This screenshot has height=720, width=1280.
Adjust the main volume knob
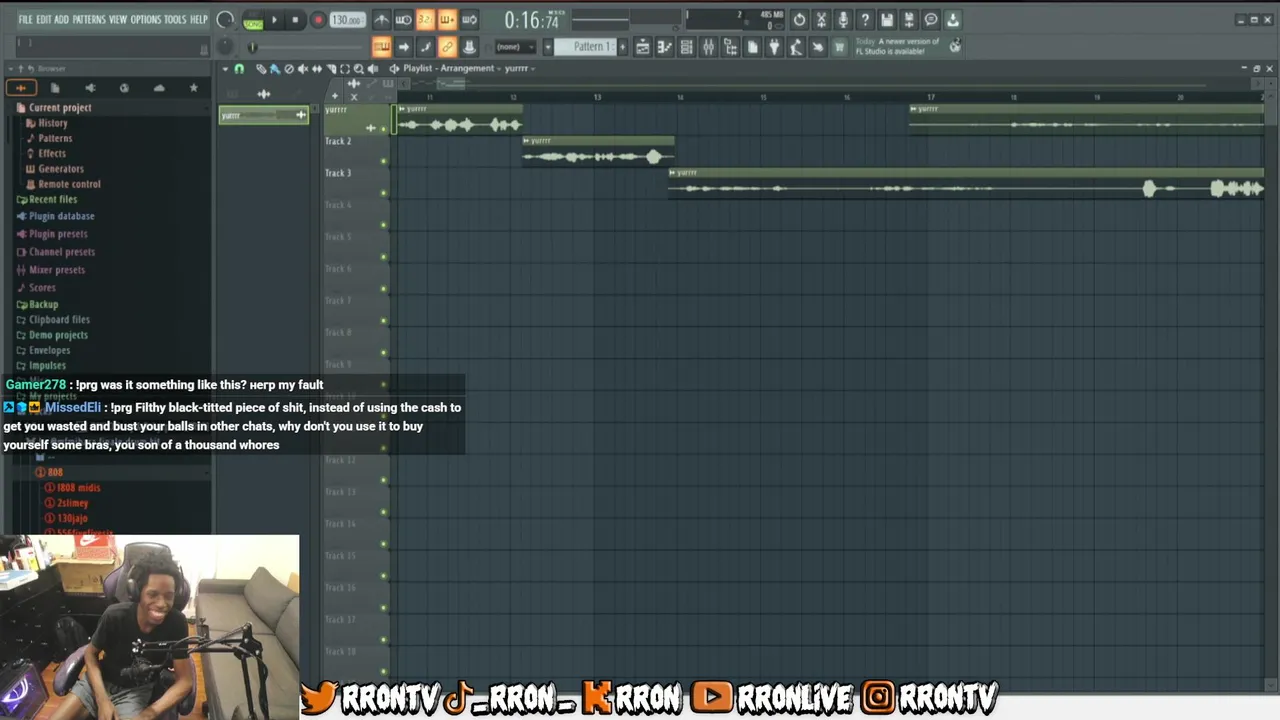point(225,20)
